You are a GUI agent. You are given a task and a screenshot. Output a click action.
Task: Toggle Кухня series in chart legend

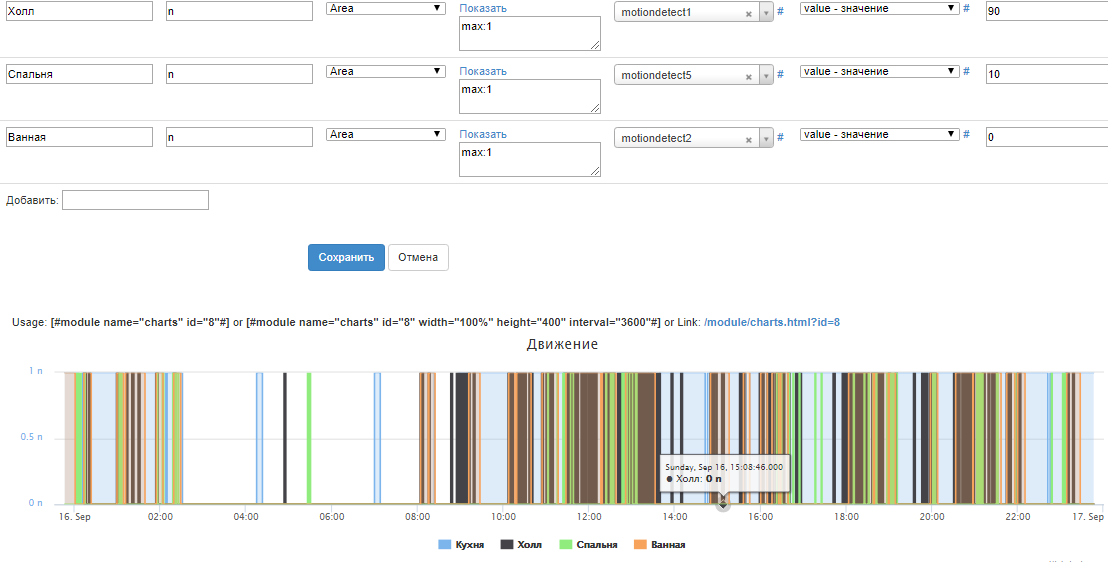point(462,545)
